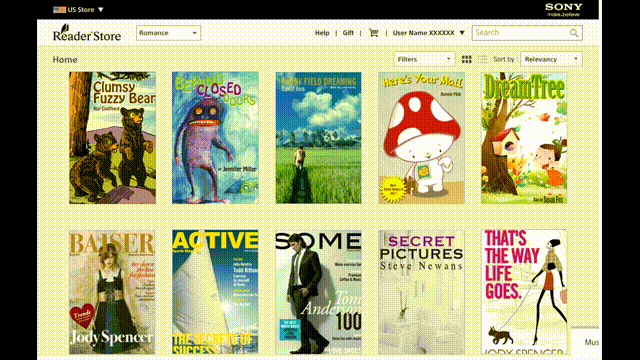The image size is (640, 360).
Task: Open Baiser magazine cover
Action: tap(112, 292)
